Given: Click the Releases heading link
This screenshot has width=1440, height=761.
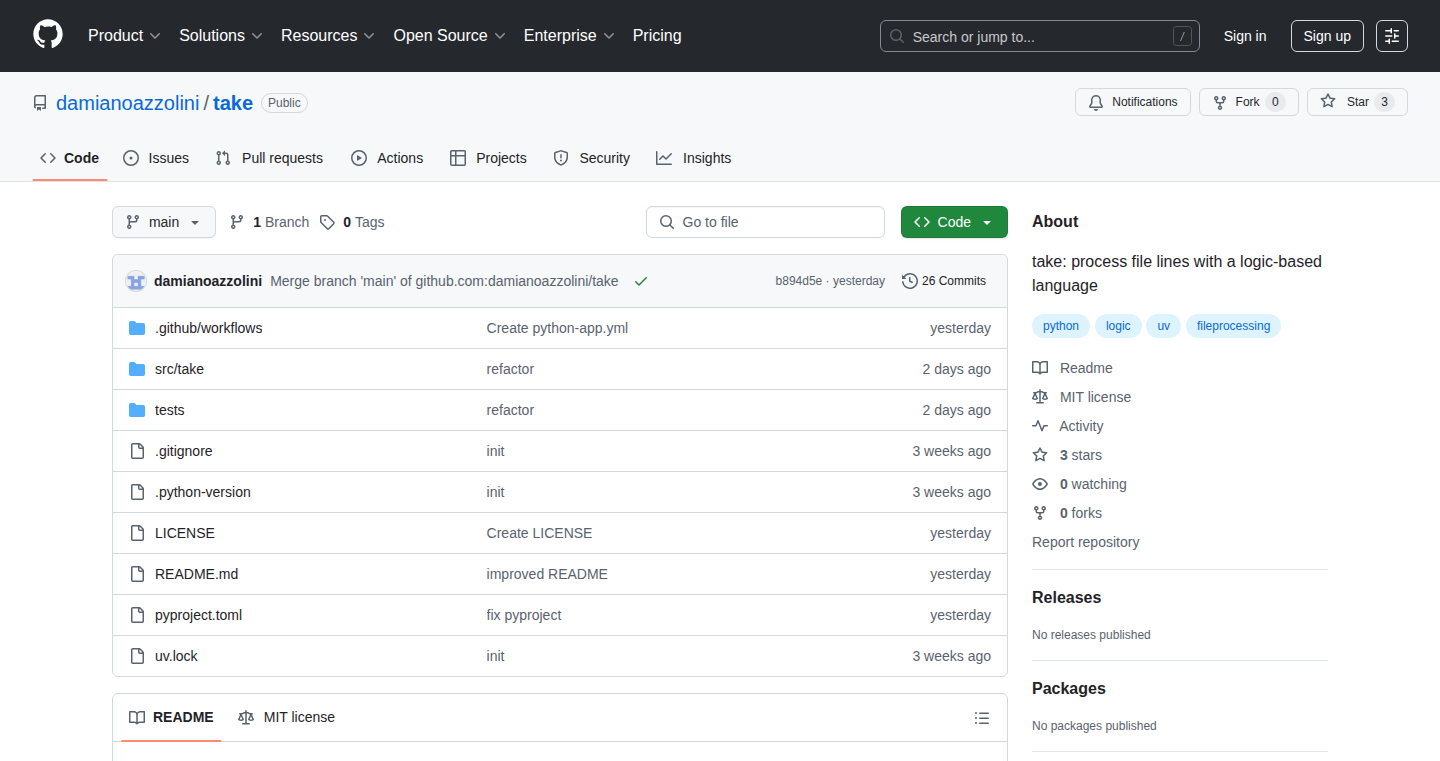Looking at the screenshot, I should coord(1066,597).
